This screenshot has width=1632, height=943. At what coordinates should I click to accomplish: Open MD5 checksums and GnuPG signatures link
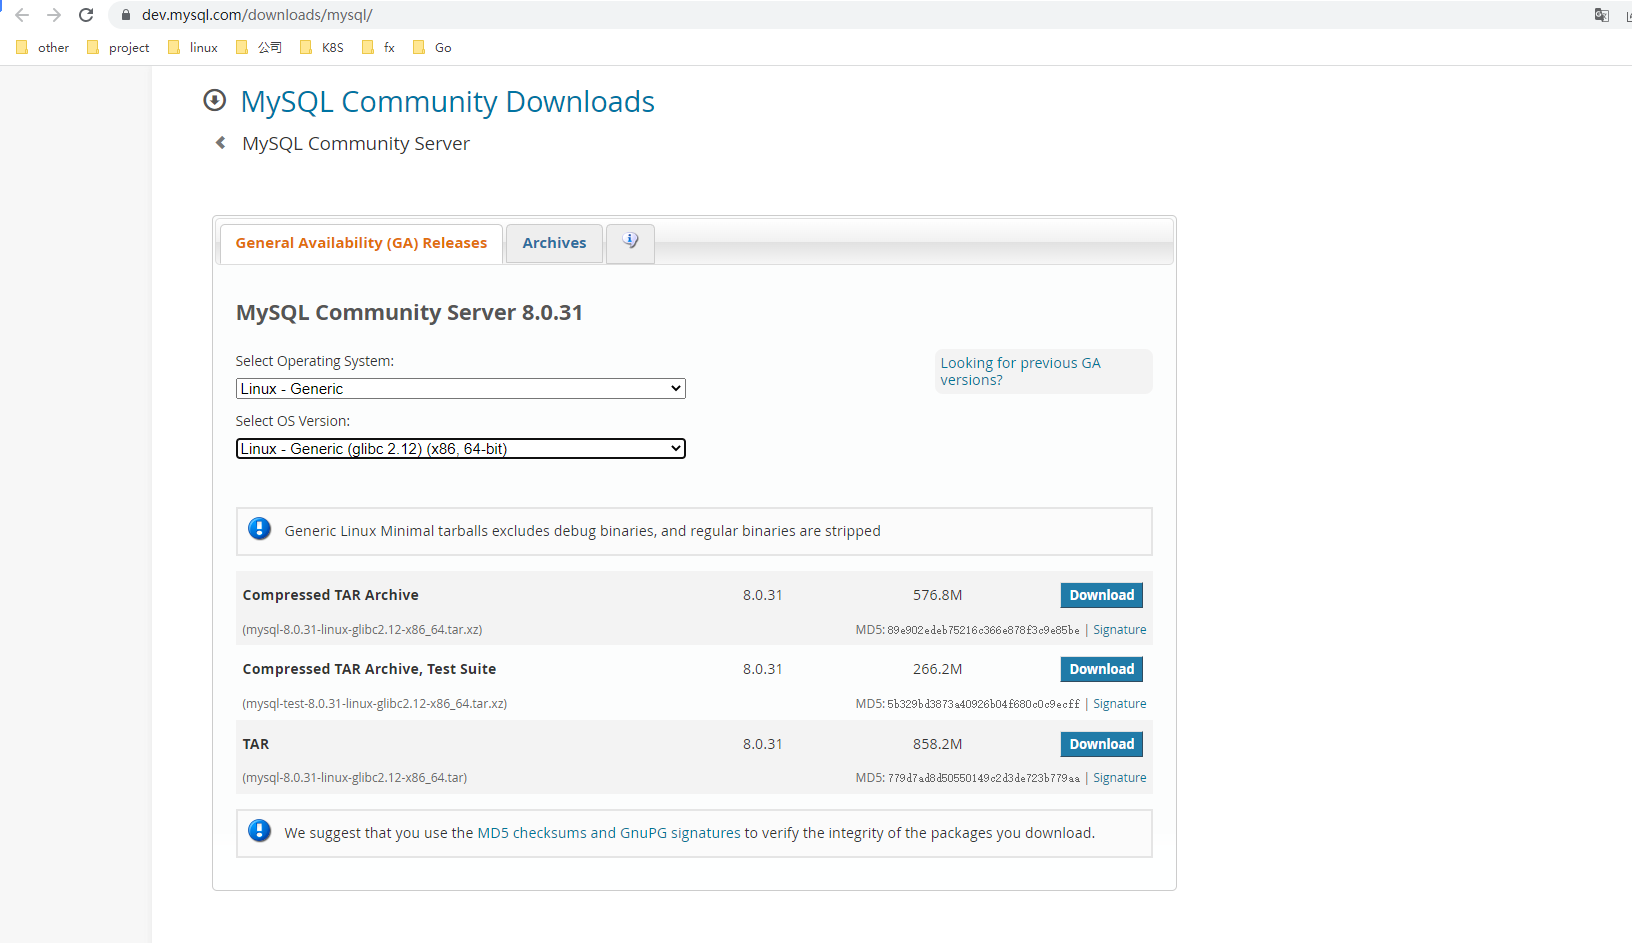(609, 833)
